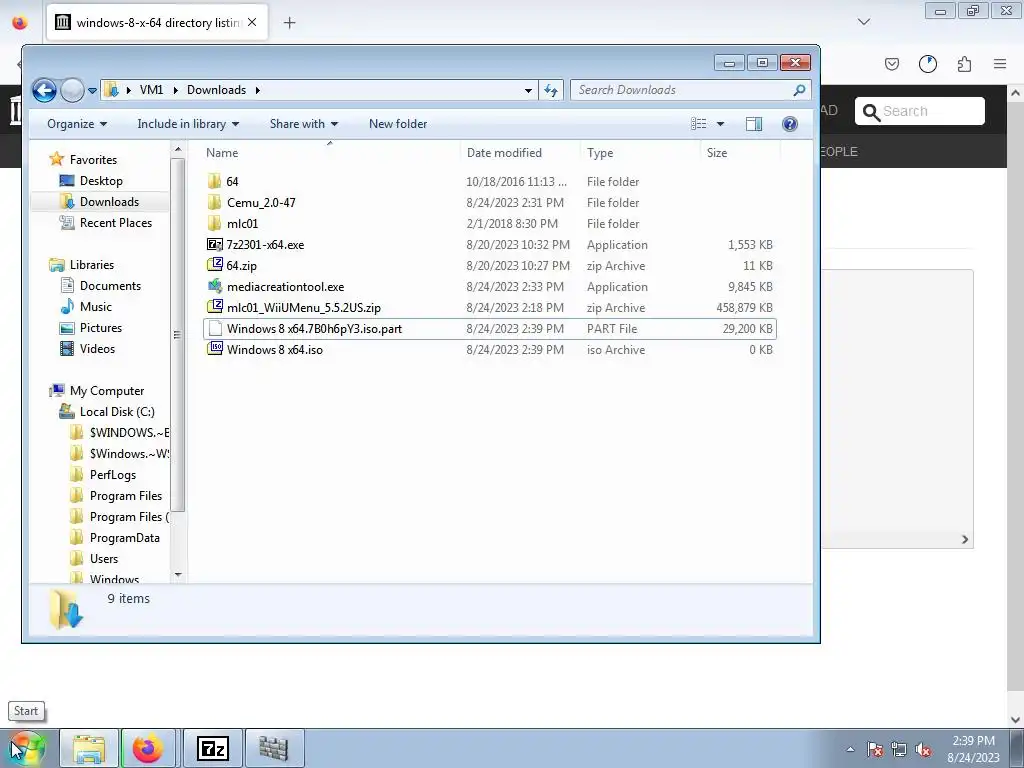The height and width of the screenshot is (768, 1024).
Task: Create a New folder
Action: 398,124
